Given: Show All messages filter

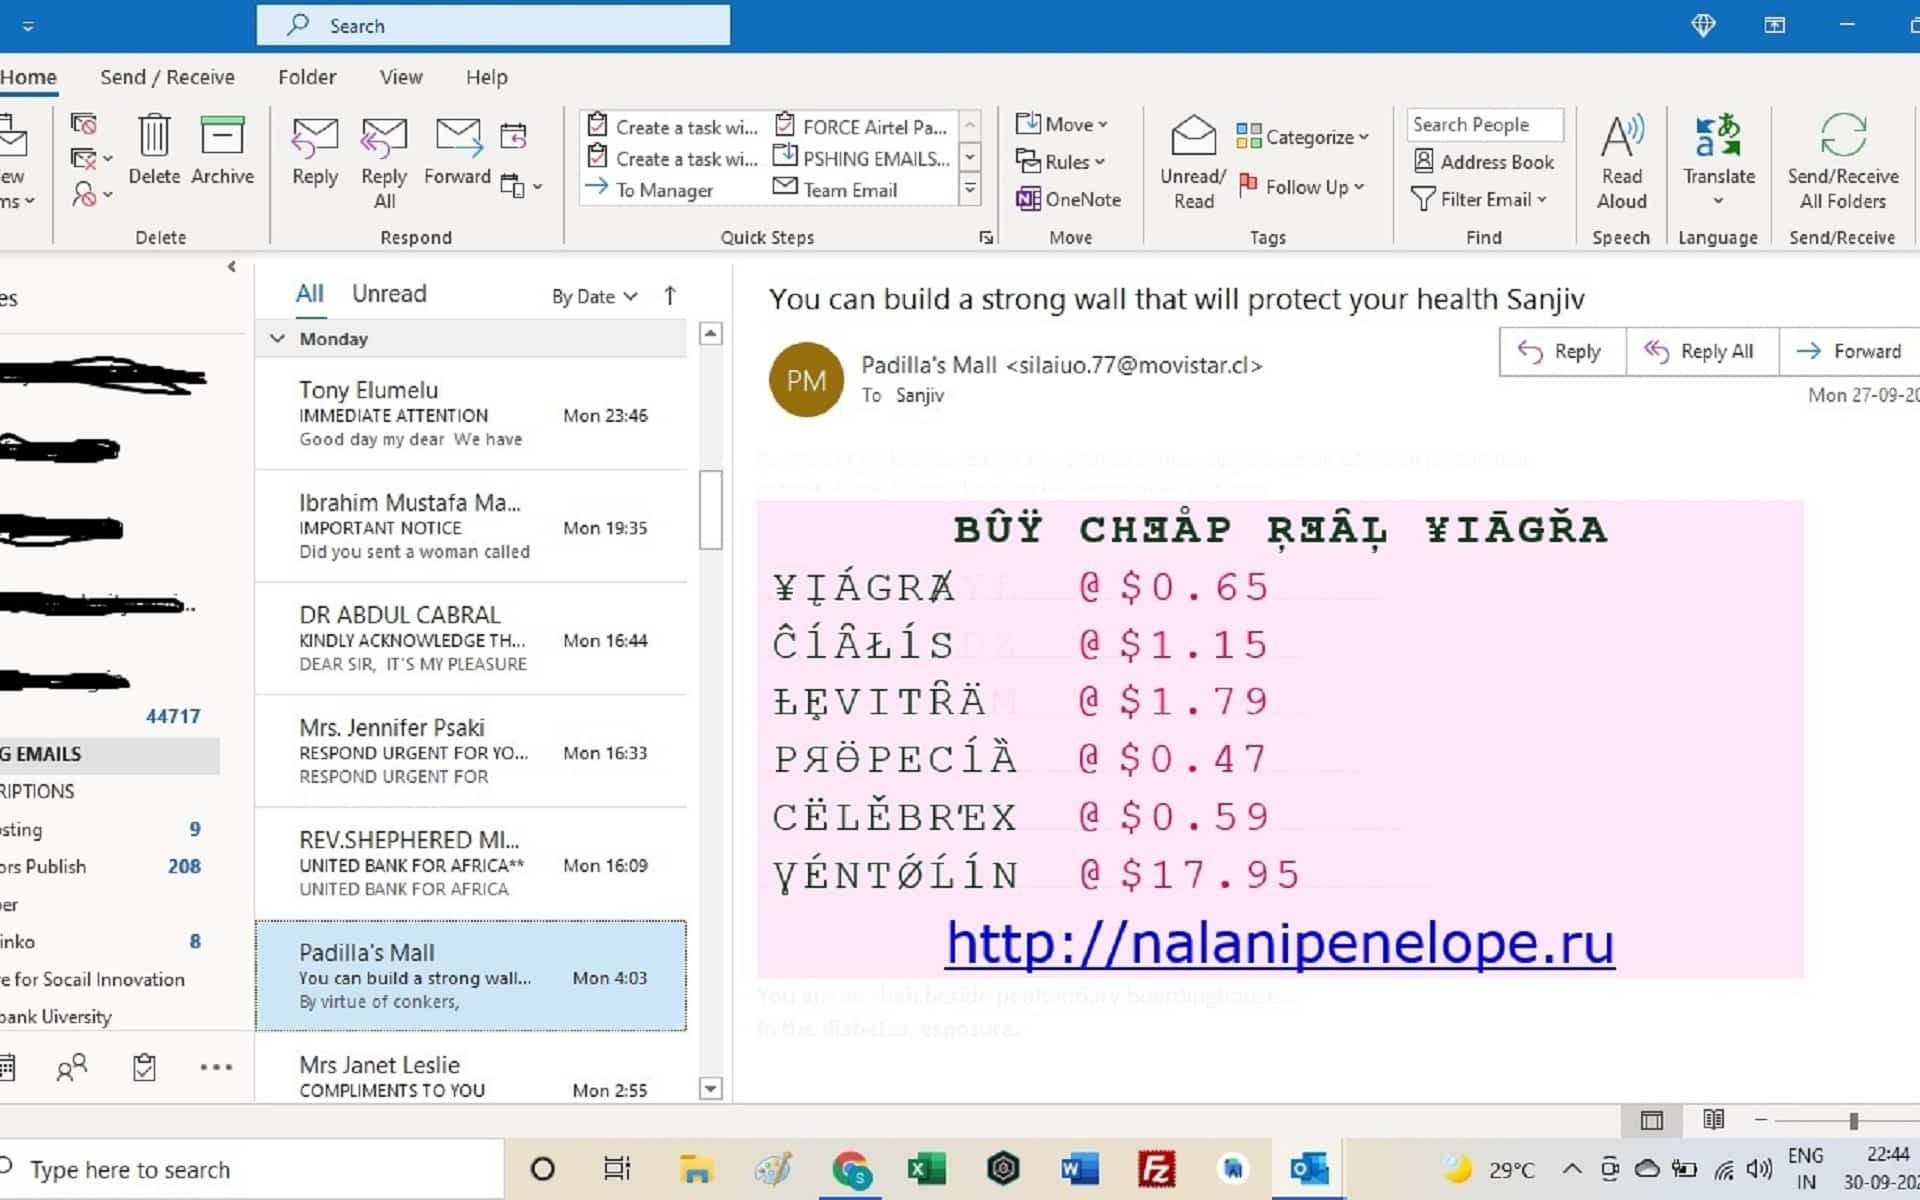Looking at the screenshot, I should (x=309, y=294).
